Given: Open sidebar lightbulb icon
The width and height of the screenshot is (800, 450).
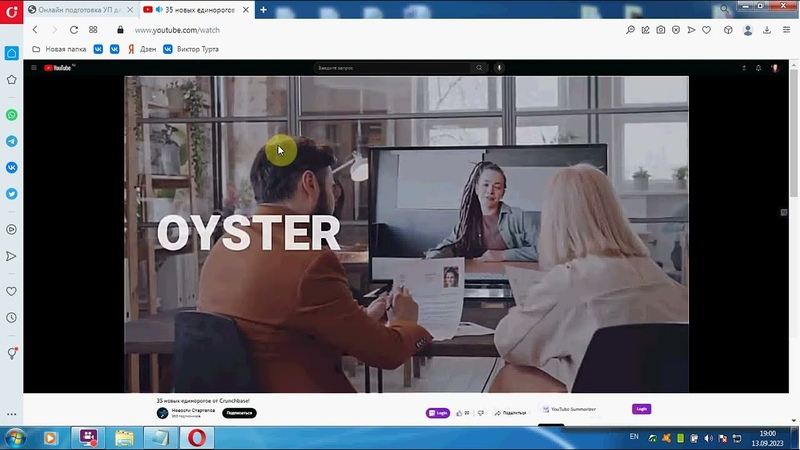Looking at the screenshot, I should (12, 353).
